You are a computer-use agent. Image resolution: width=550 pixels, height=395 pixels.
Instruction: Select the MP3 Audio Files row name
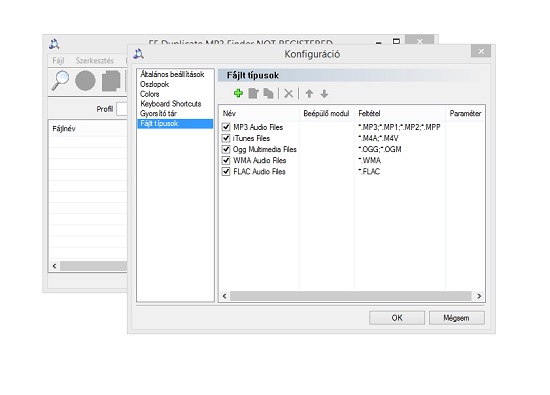[258, 127]
